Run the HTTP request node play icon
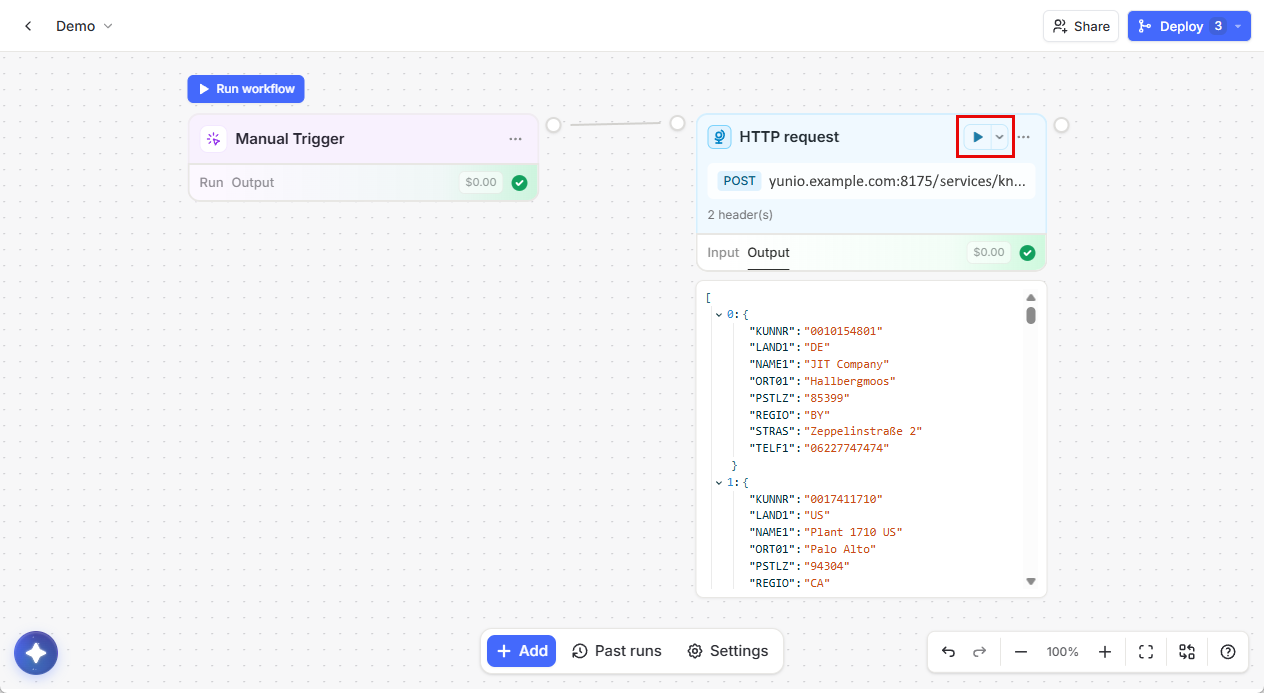 tap(977, 137)
